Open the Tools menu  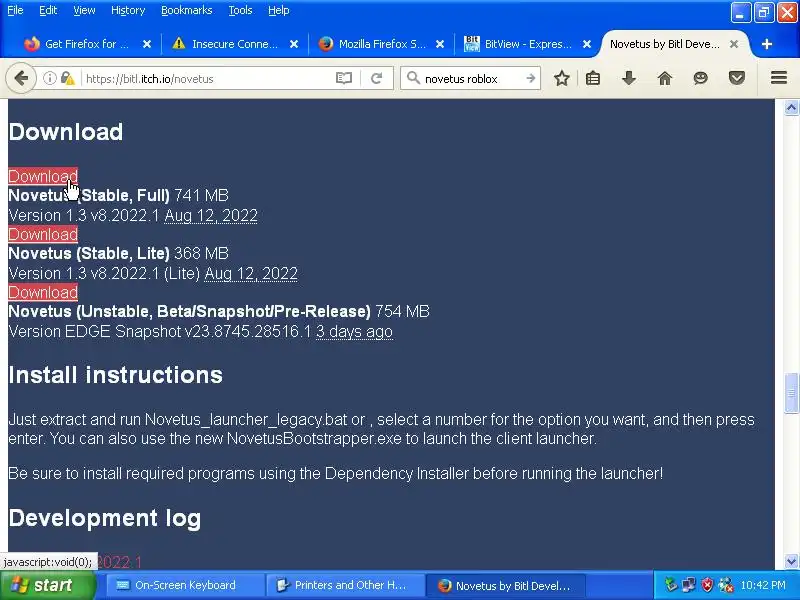tap(240, 10)
